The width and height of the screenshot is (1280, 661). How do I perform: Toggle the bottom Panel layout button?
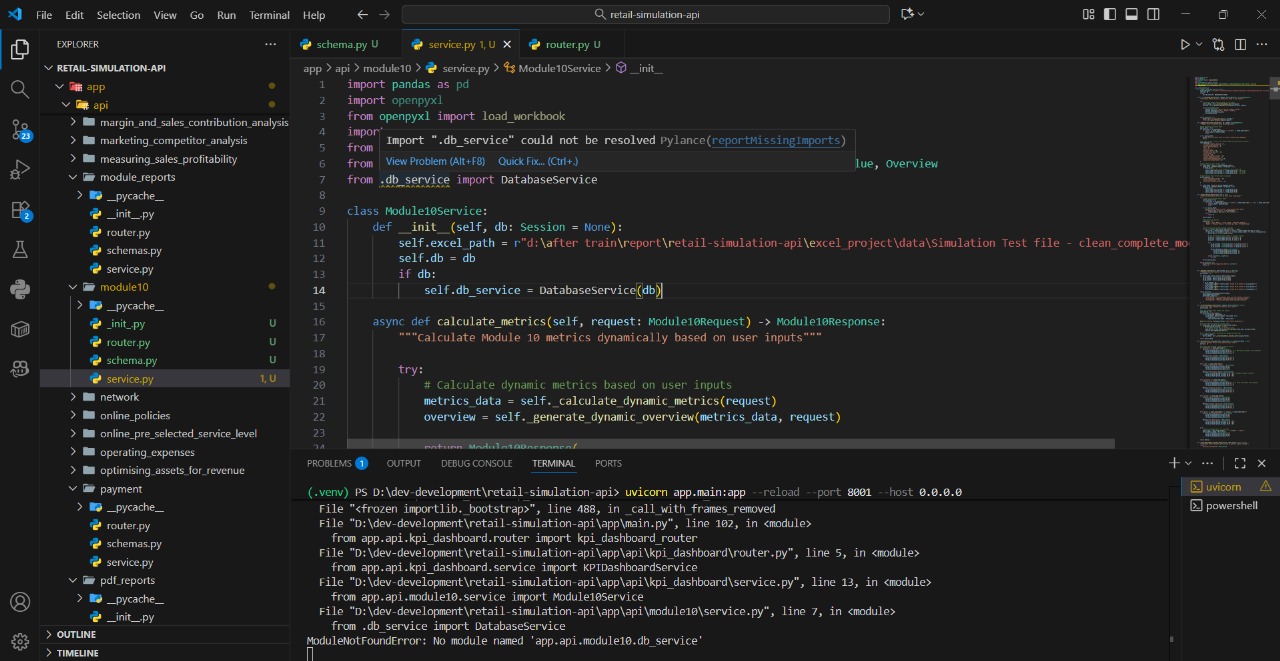point(1132,15)
